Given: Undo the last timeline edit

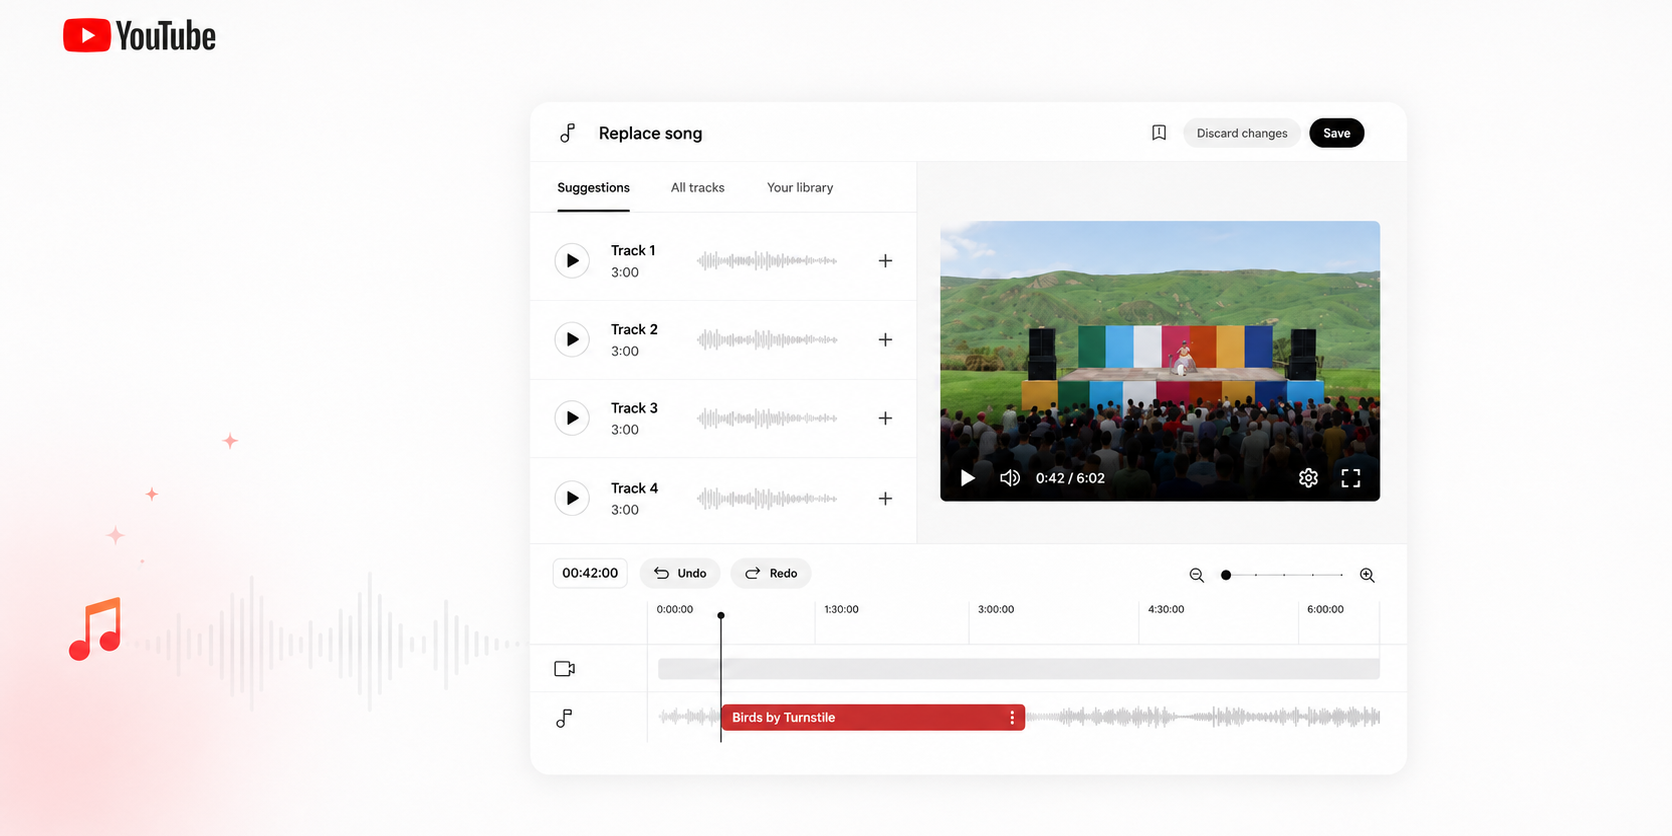Looking at the screenshot, I should 680,573.
